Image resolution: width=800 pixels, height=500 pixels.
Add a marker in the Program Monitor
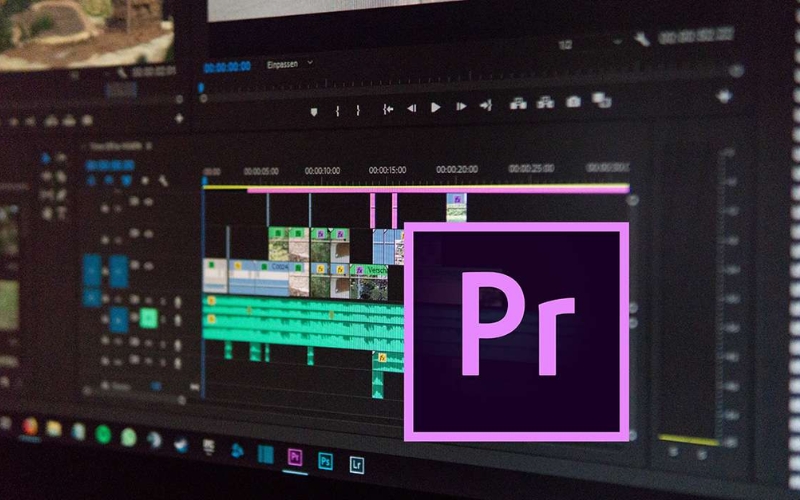(314, 110)
